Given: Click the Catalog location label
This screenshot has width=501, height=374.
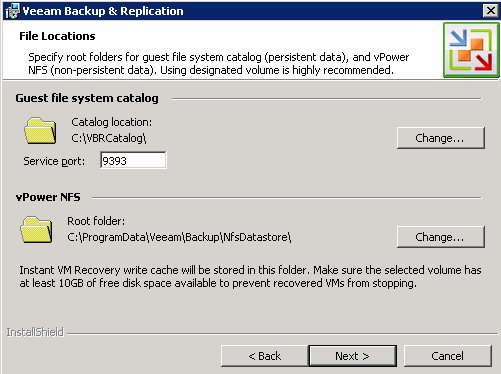Looking at the screenshot, I should point(111,122).
